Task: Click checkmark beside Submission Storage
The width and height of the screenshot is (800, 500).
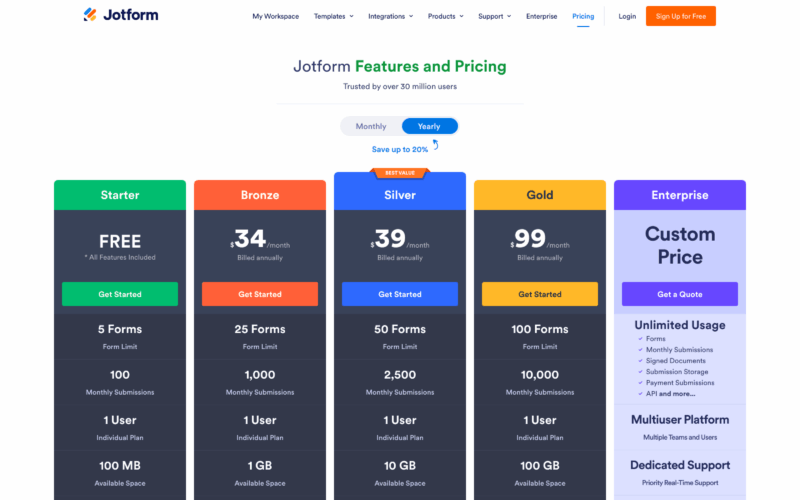Action: (640, 372)
